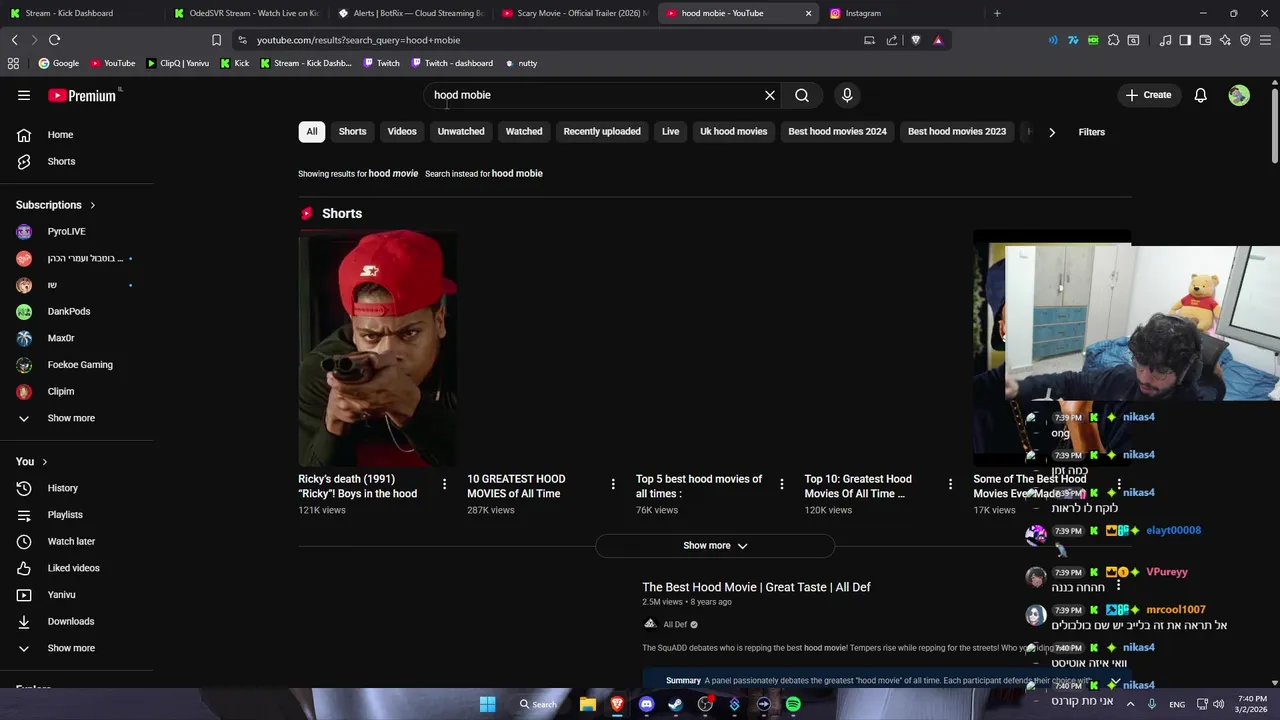Open the search Filters button
Viewport: 1280px width, 720px height.
coord(1091,132)
